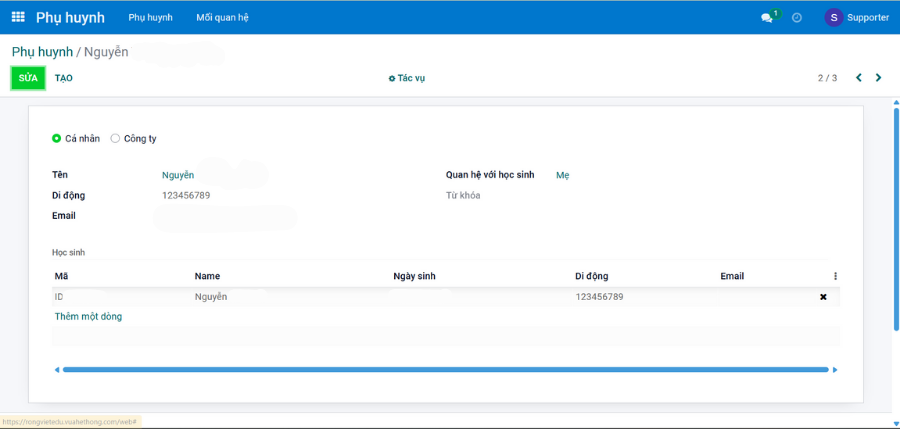The width and height of the screenshot is (900, 429).
Task: Open the chat messages icon
Action: [x=767, y=18]
